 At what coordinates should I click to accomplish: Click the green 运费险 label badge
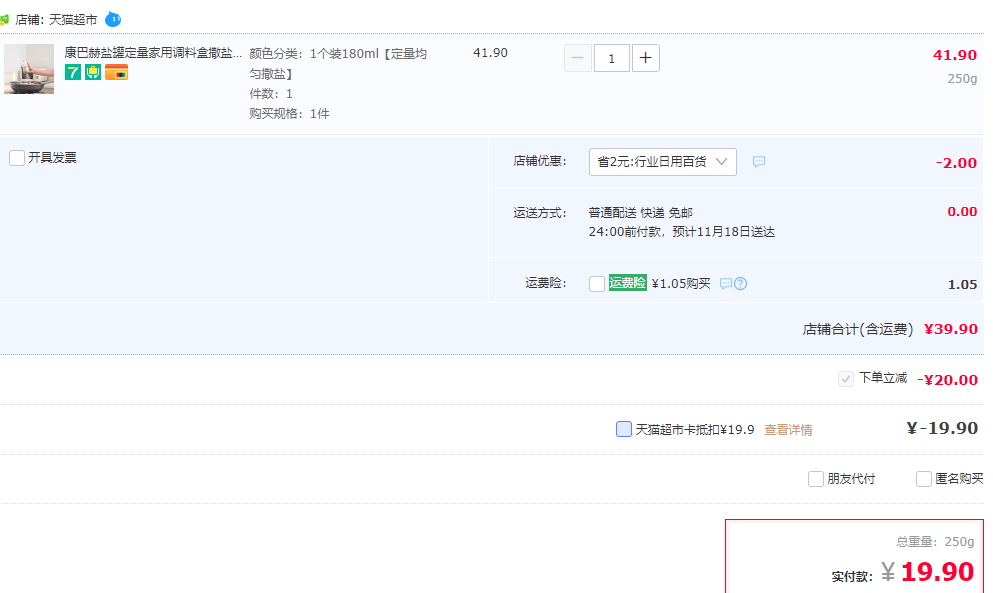[628, 283]
